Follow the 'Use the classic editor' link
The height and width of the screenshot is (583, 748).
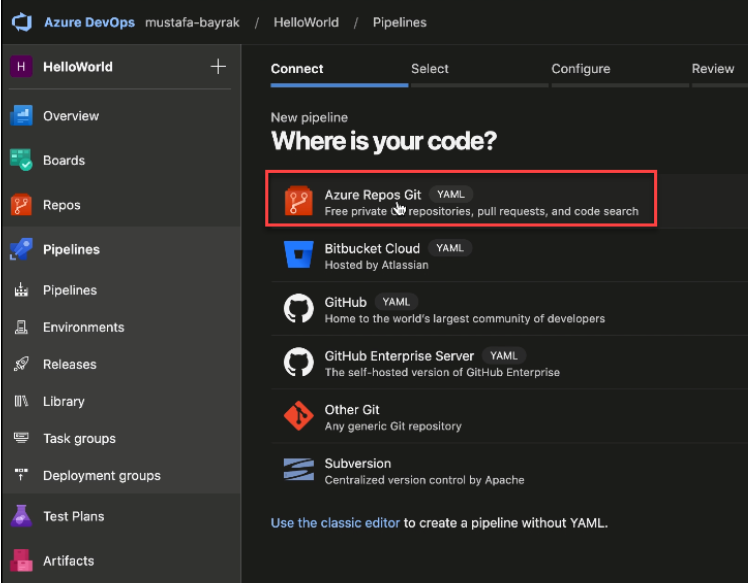point(335,523)
